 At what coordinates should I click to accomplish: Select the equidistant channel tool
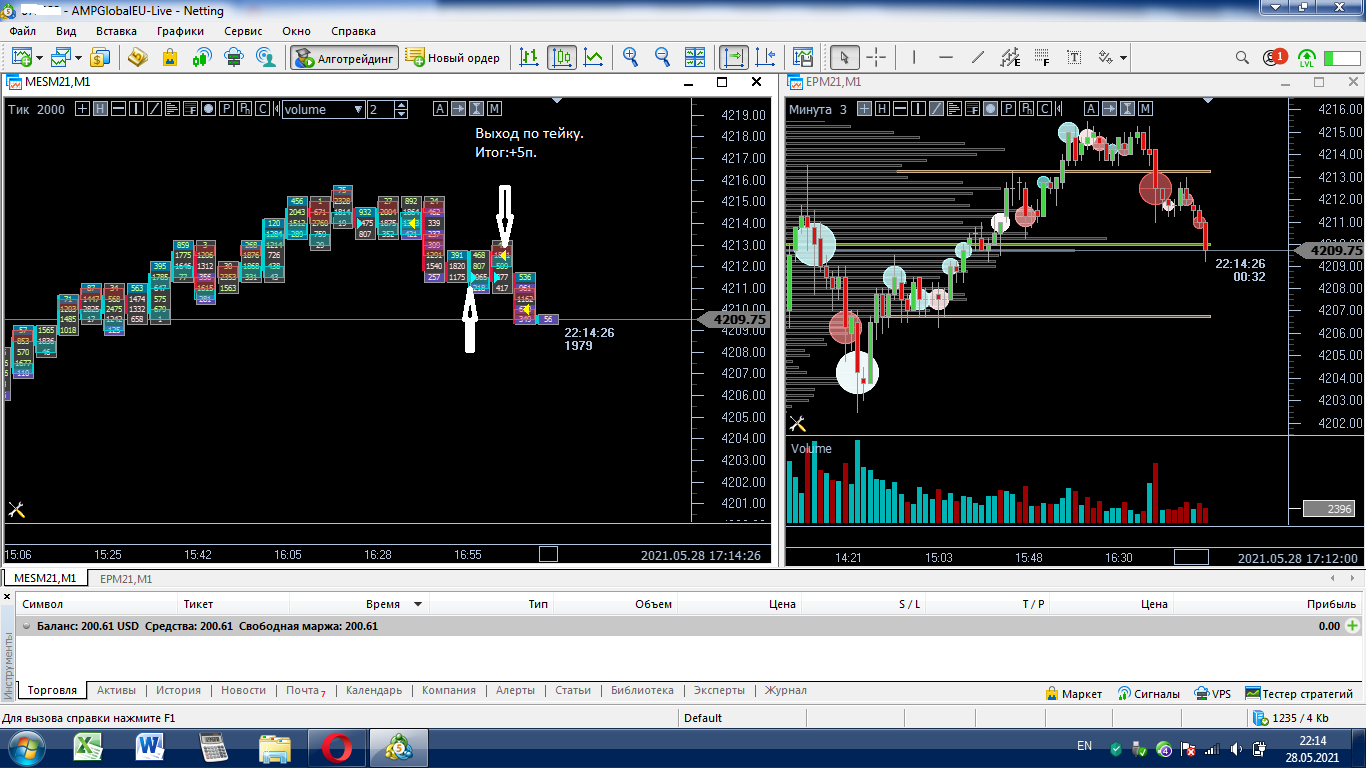click(1010, 57)
